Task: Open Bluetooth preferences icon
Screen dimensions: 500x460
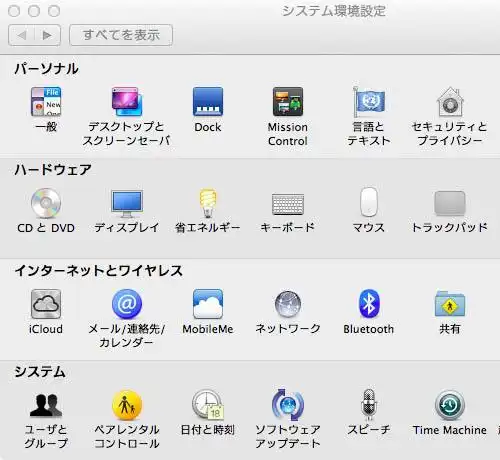Action: pyautogui.click(x=369, y=303)
